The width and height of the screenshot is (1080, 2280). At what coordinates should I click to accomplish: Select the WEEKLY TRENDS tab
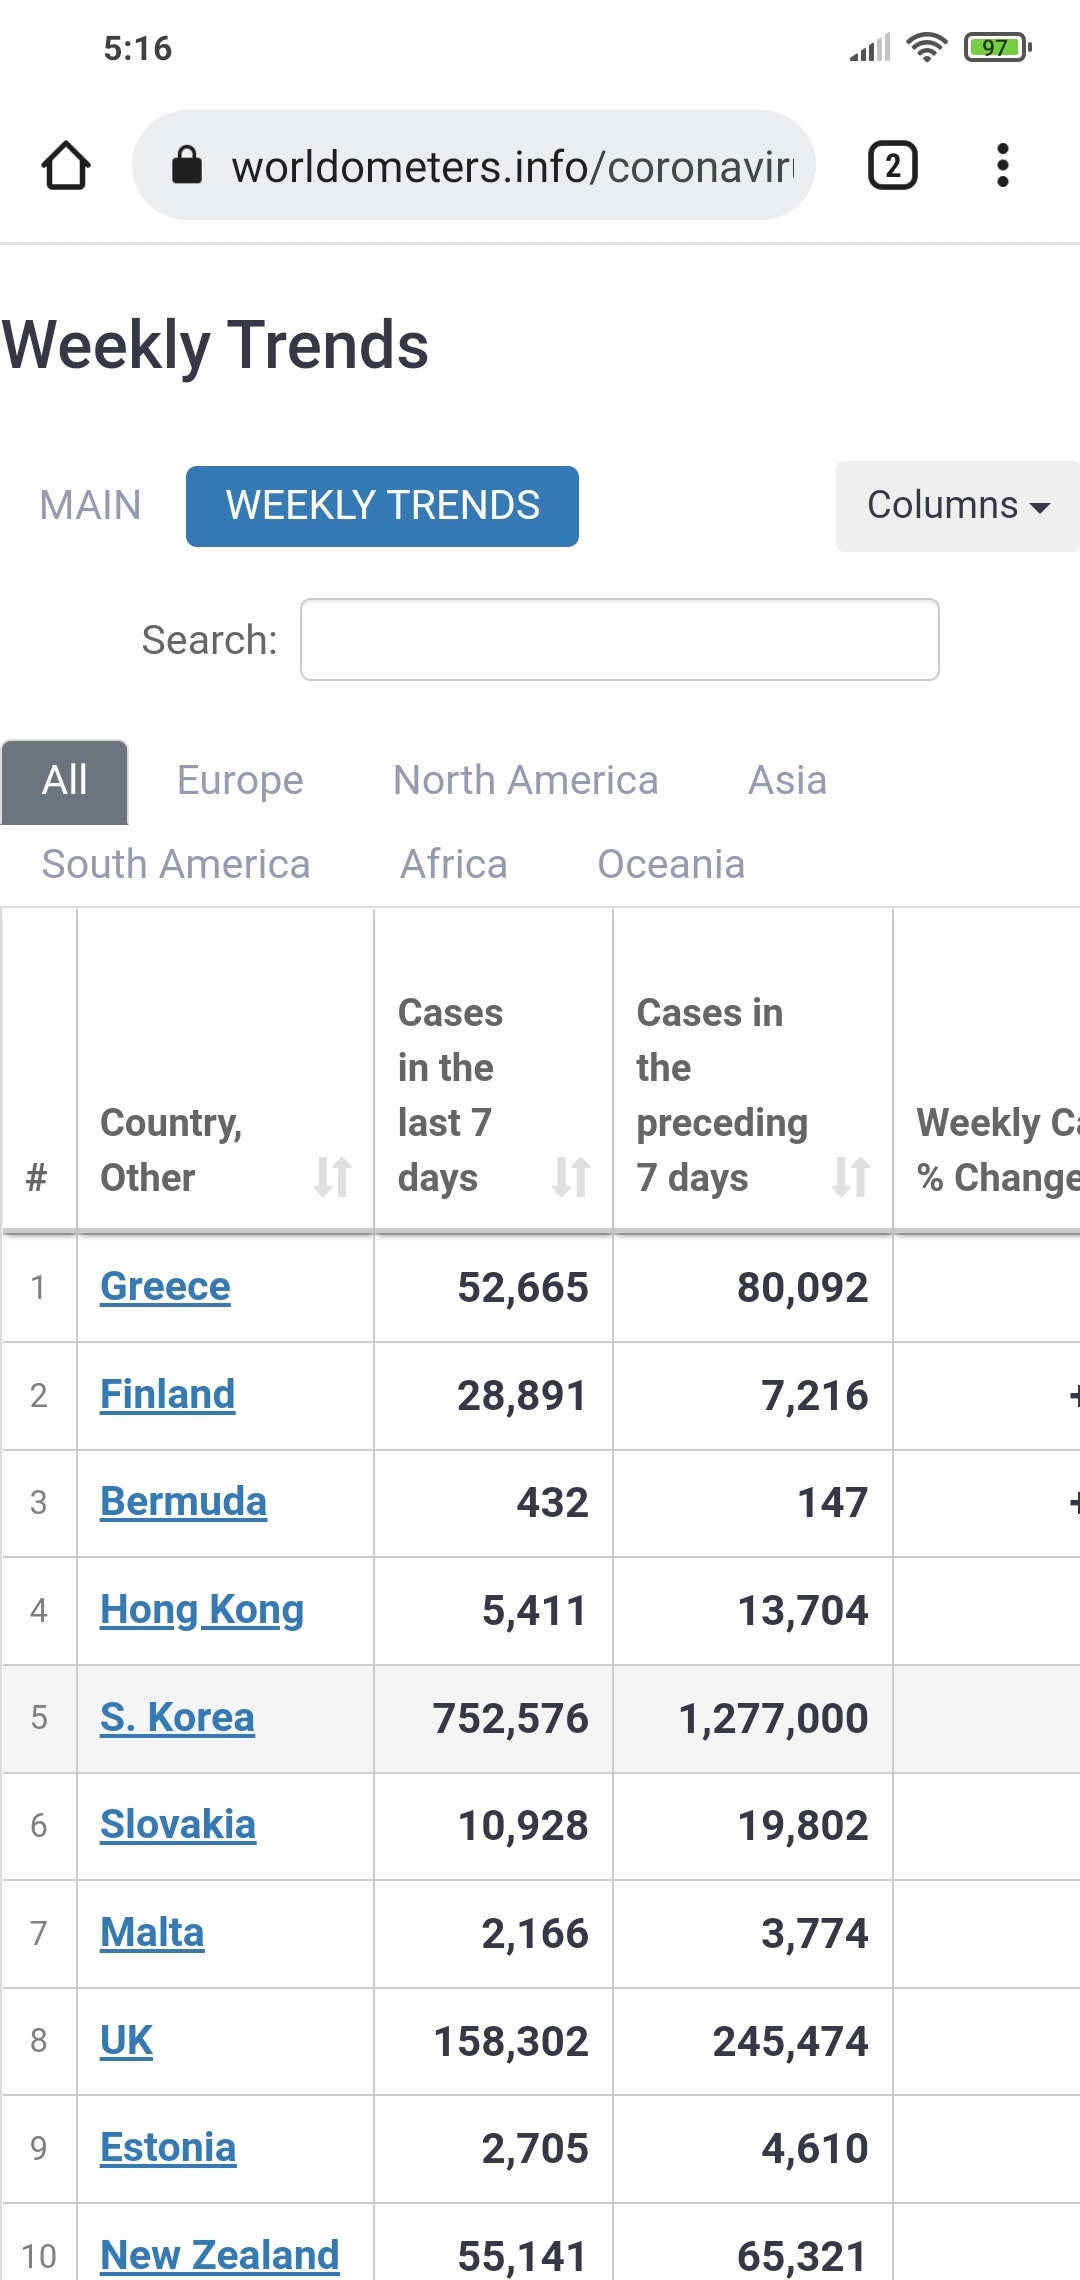382,505
